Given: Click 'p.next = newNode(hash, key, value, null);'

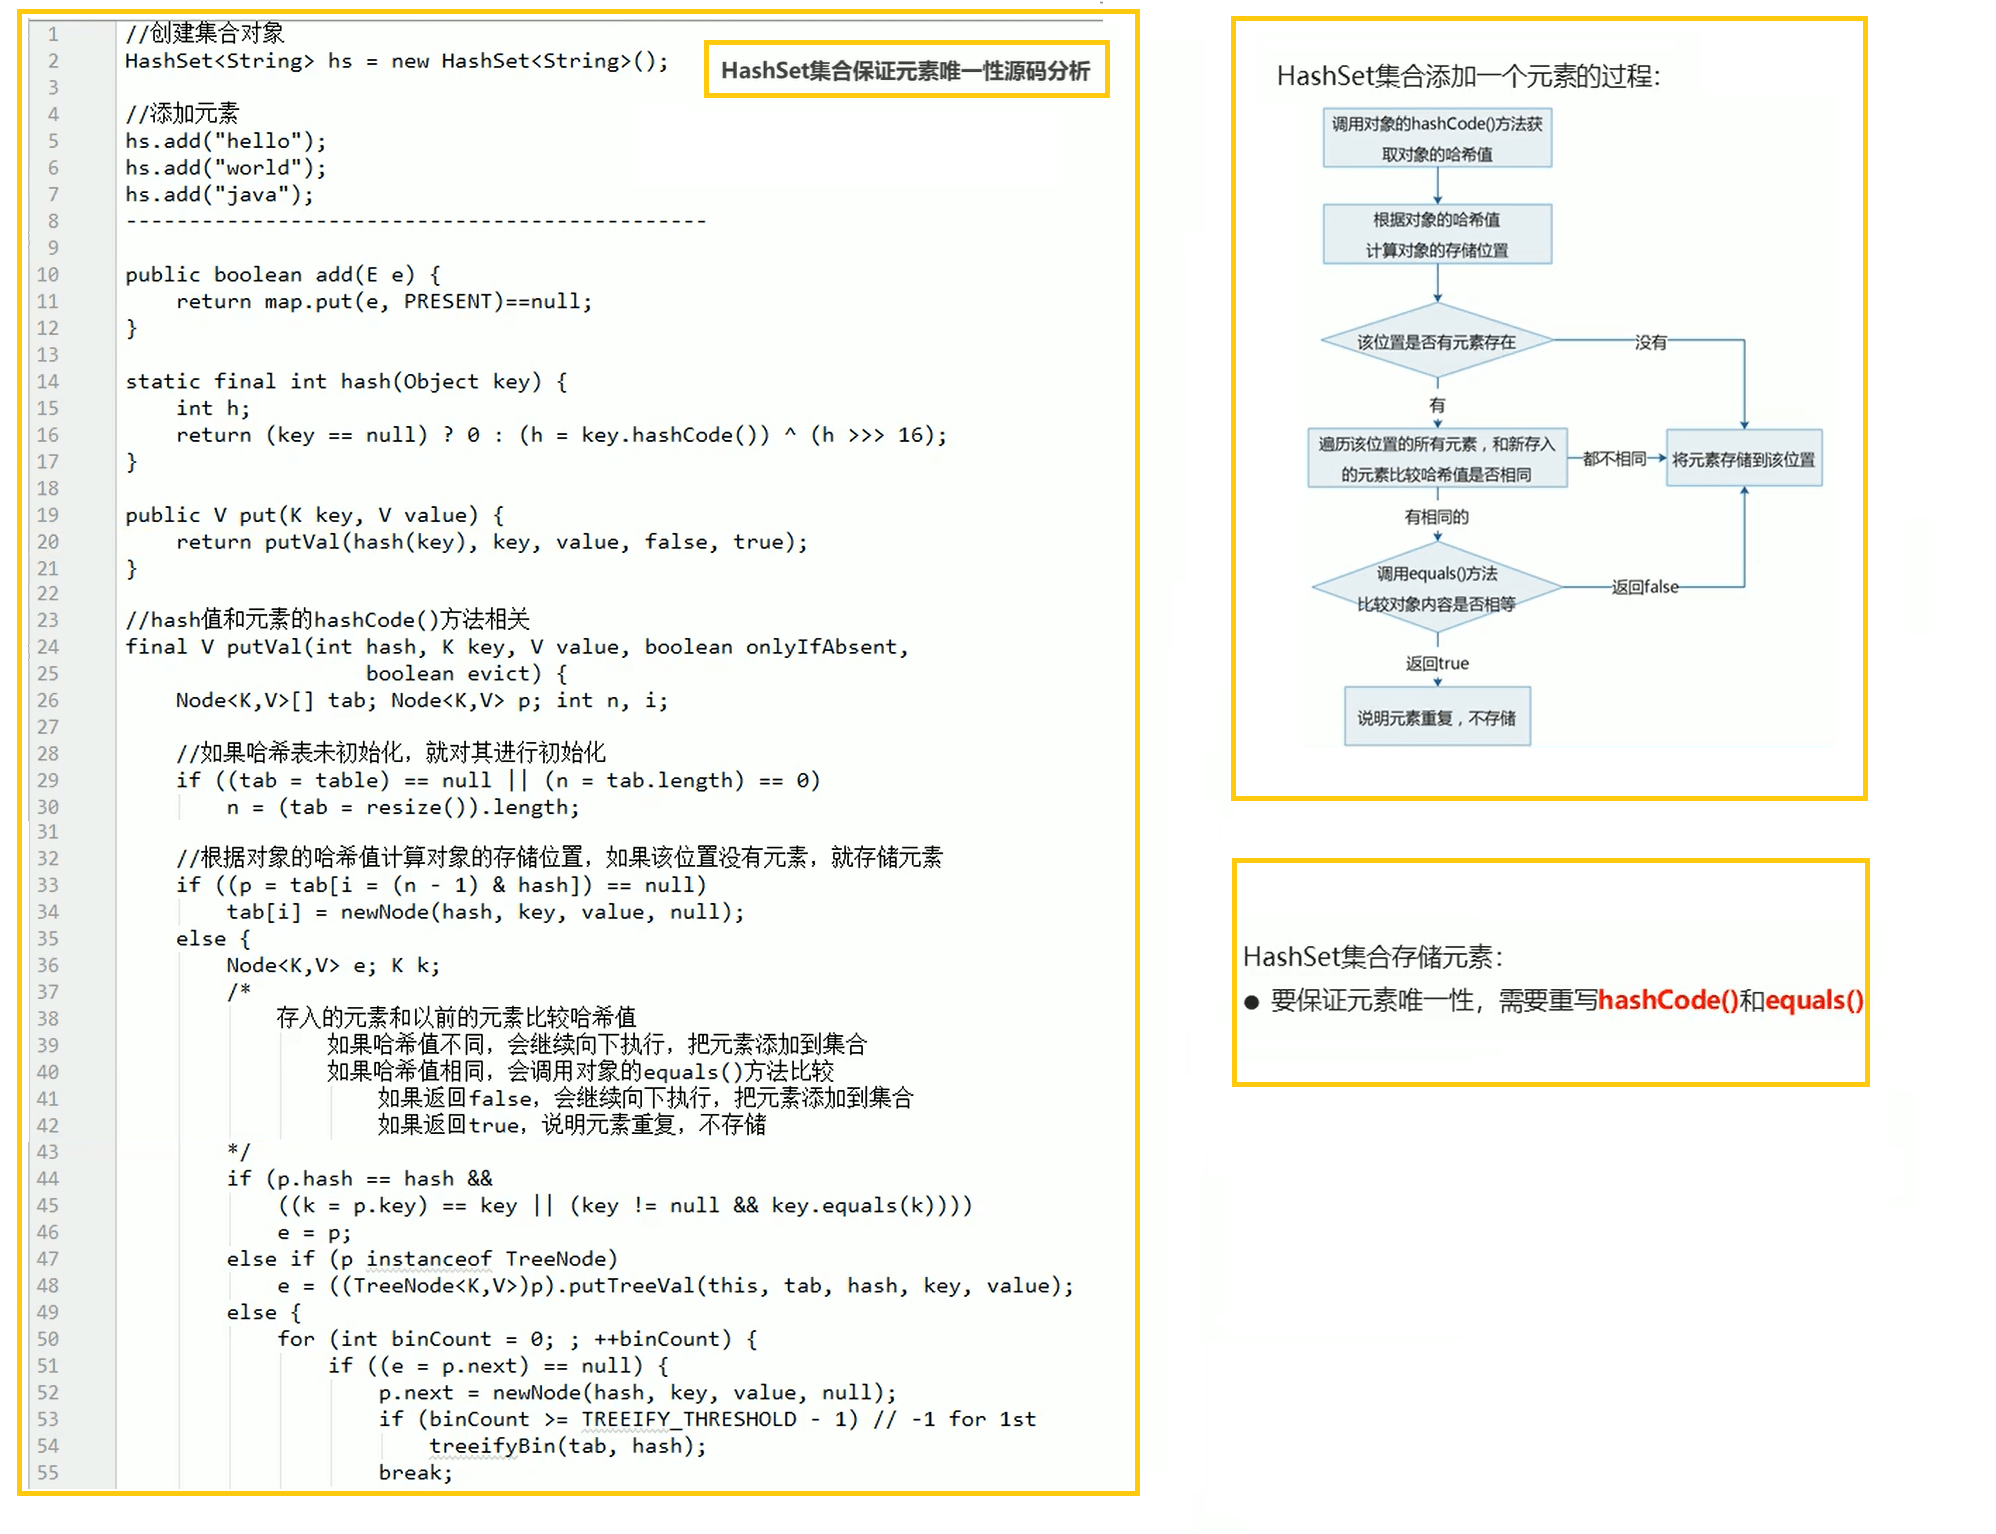Looking at the screenshot, I should coord(637,1394).
